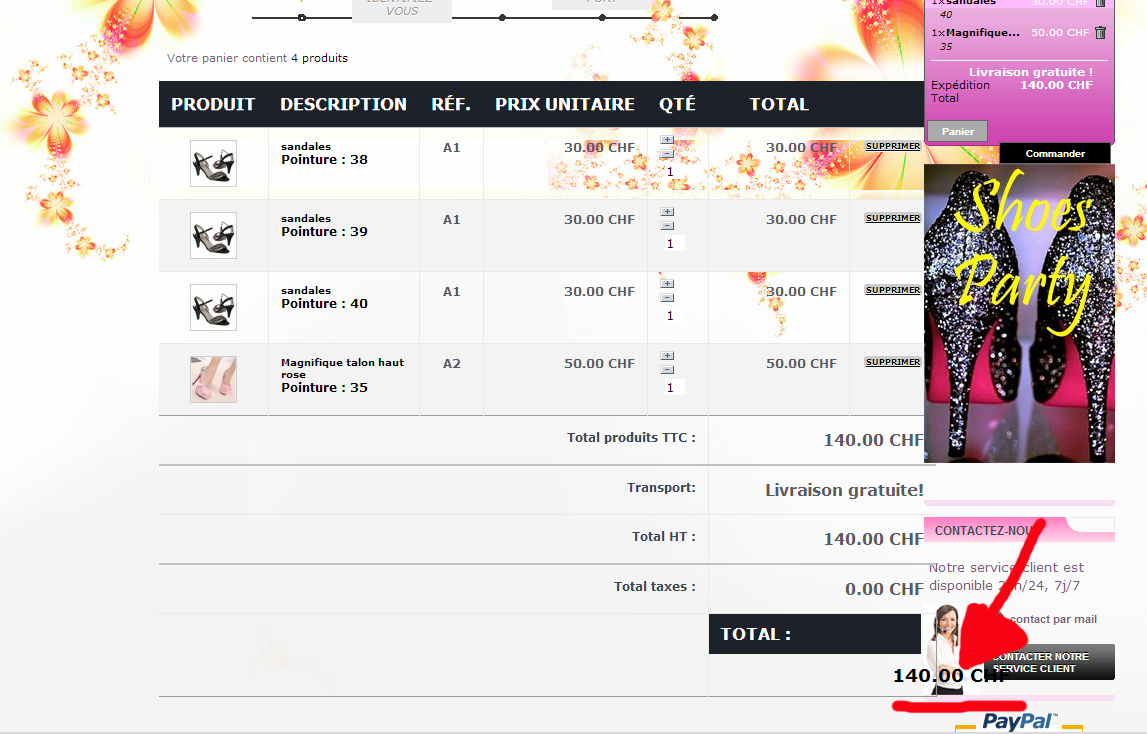Click the Votre panier contient 4 produits text

(x=257, y=58)
